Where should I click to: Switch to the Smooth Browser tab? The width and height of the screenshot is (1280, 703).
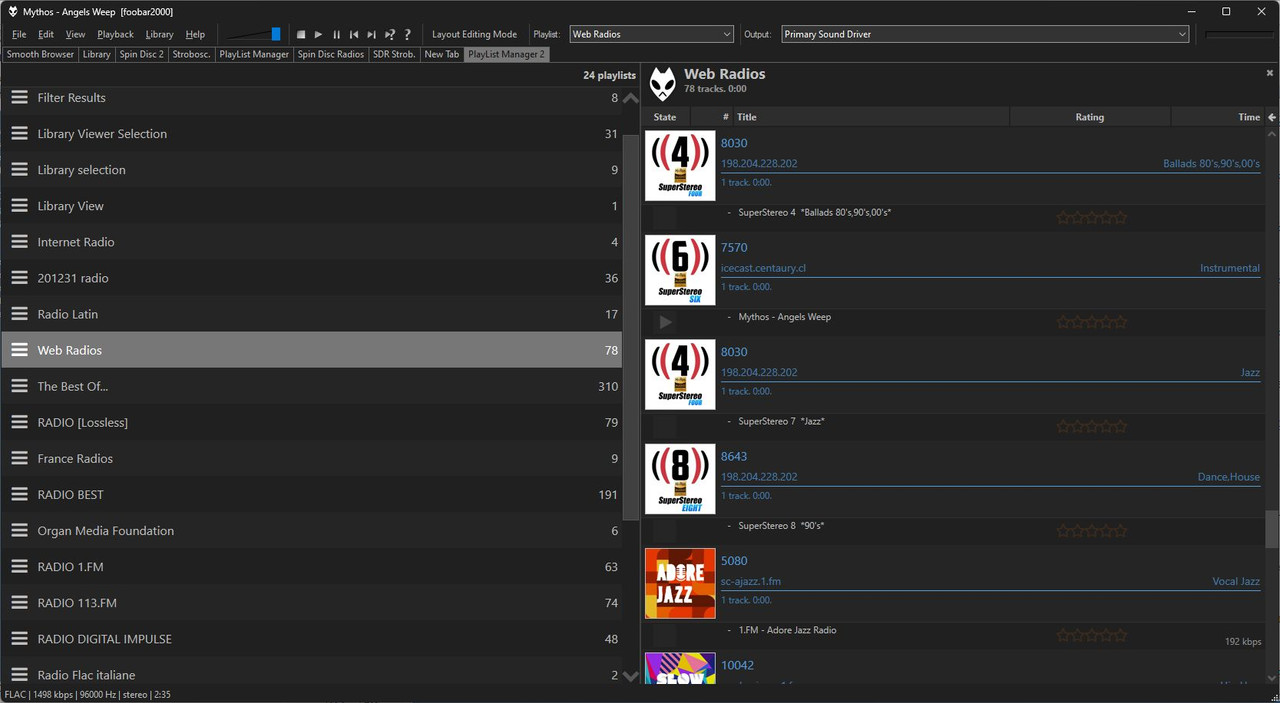40,54
